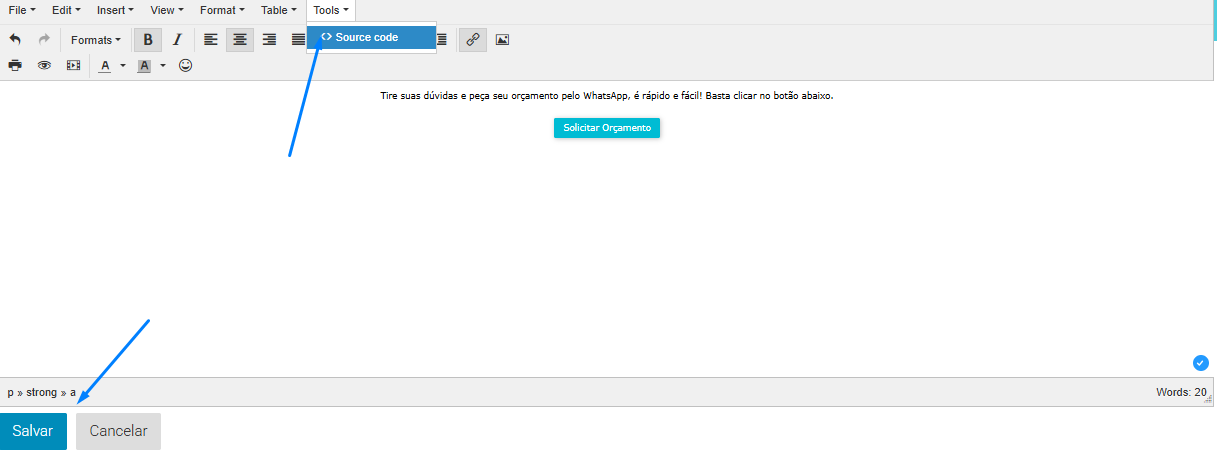Viewport: 1217px width, 450px height.
Task: Open the text color dropdown arrow
Action: [123, 66]
